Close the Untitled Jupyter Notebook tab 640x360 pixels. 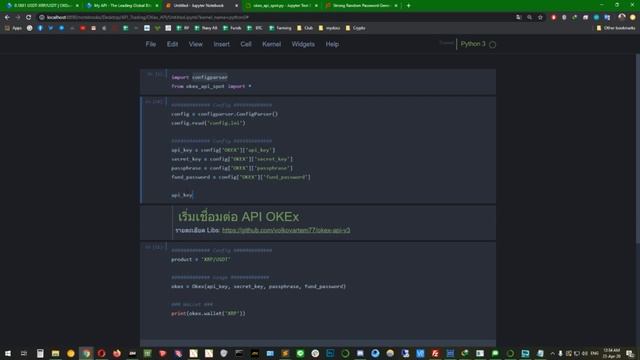(236, 6)
